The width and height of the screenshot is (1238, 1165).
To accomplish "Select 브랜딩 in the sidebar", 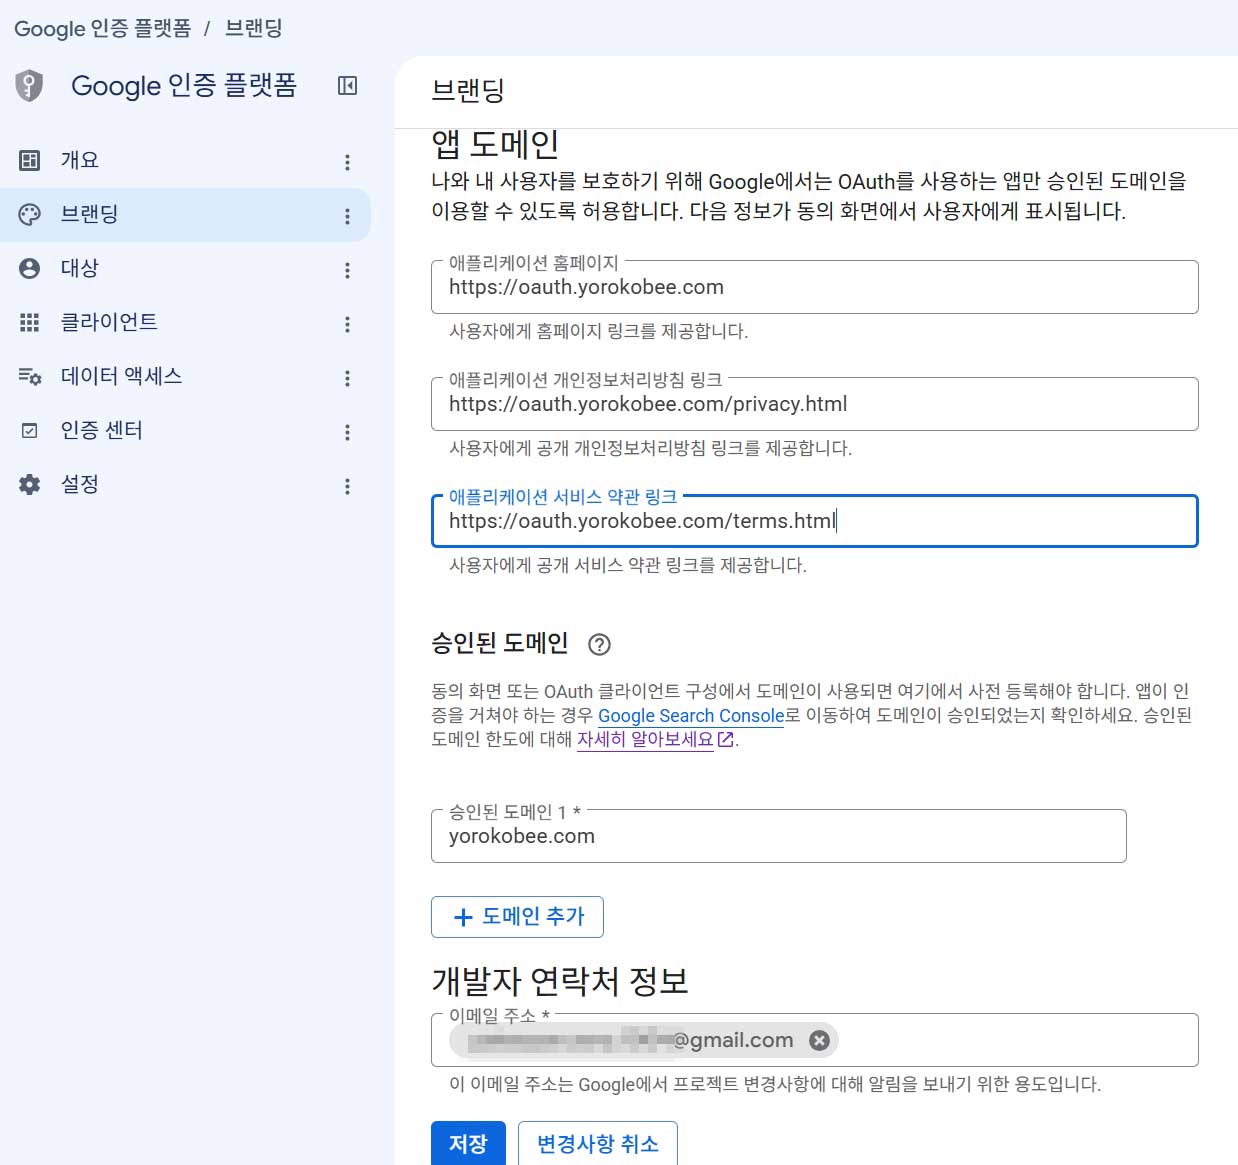I will point(185,214).
